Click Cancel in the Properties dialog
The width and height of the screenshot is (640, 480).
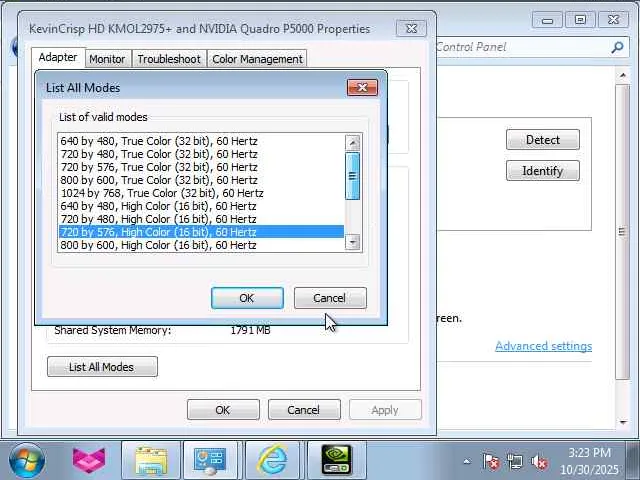(304, 409)
